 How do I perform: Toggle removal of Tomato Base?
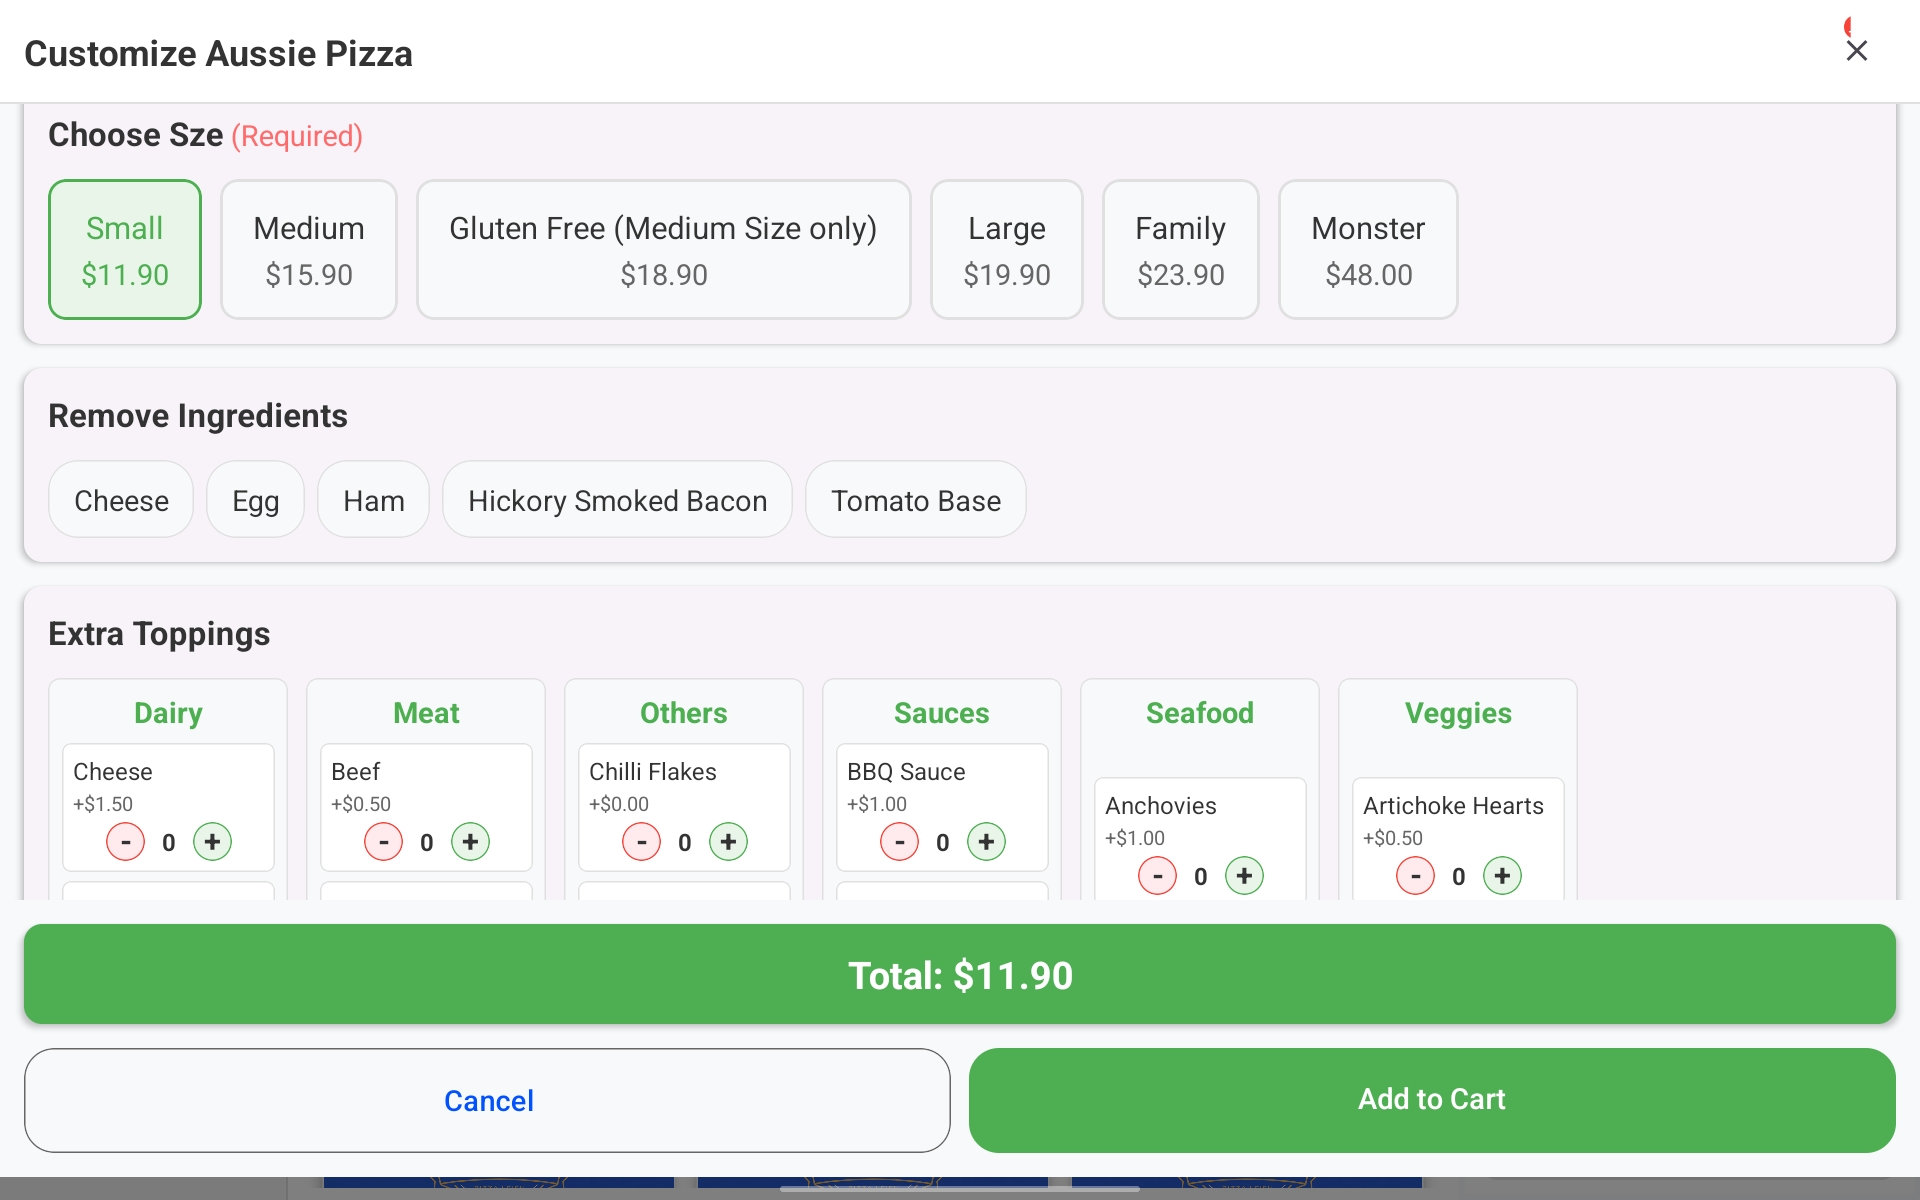(915, 500)
